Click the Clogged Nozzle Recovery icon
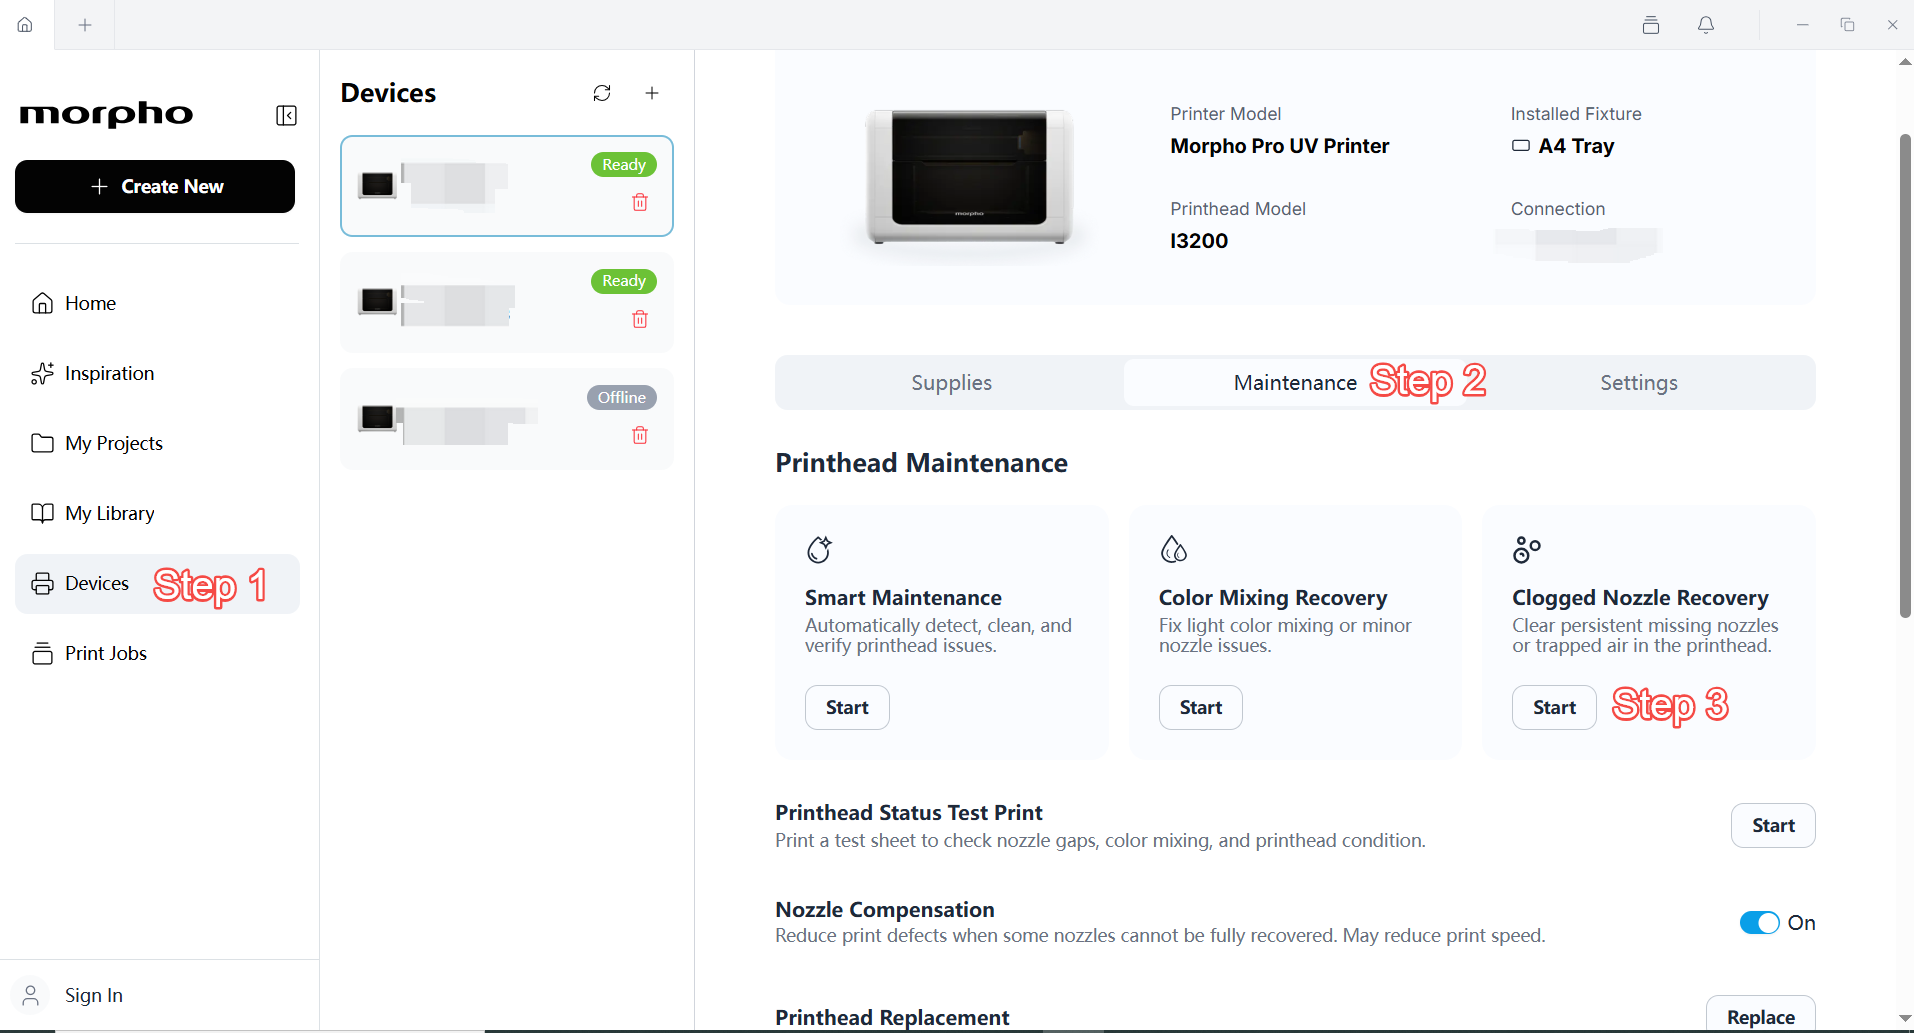Image resolution: width=1914 pixels, height=1033 pixels. (x=1527, y=549)
